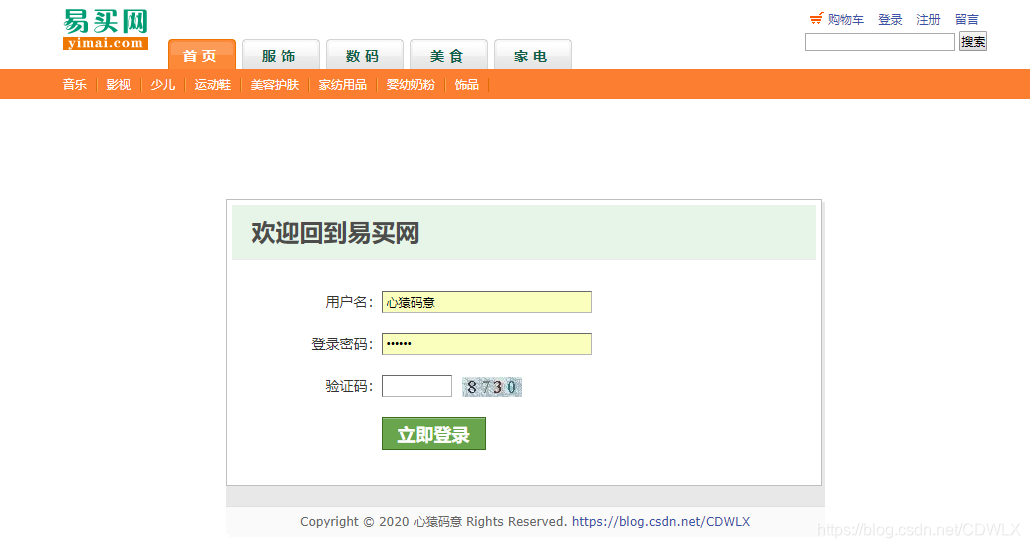Open the 家电 tab

click(x=533, y=55)
